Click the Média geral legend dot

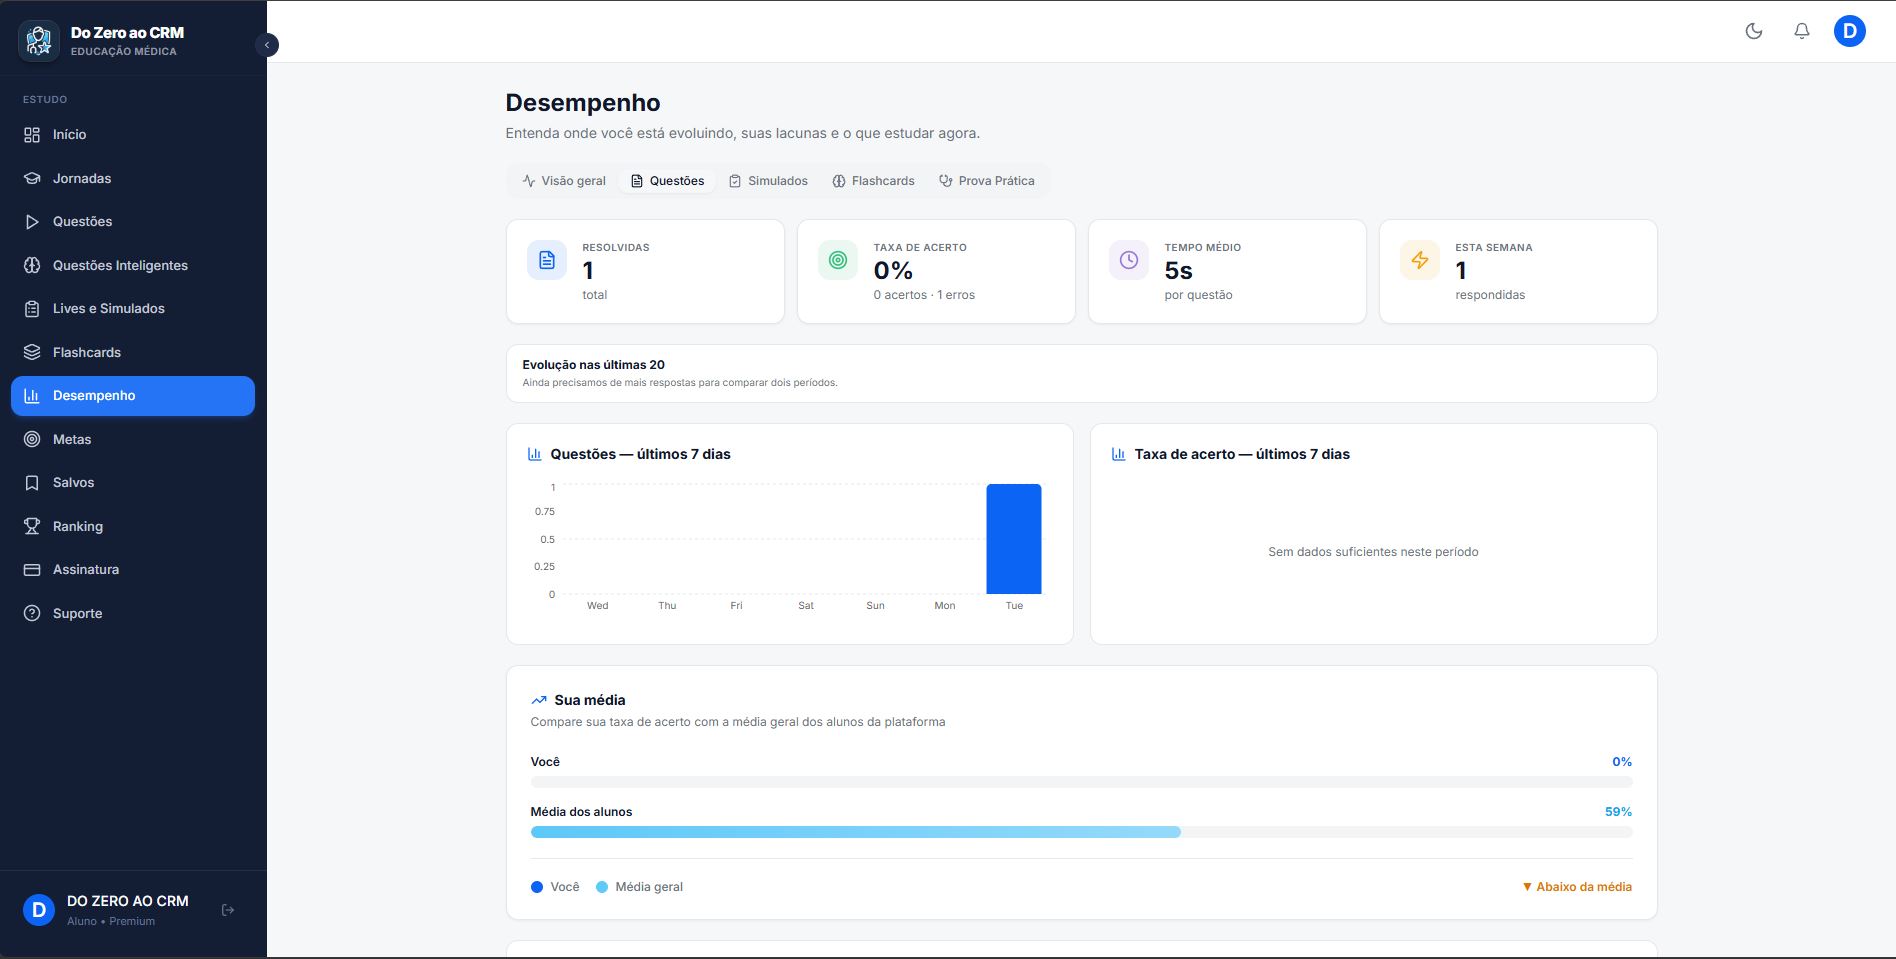[x=602, y=887]
